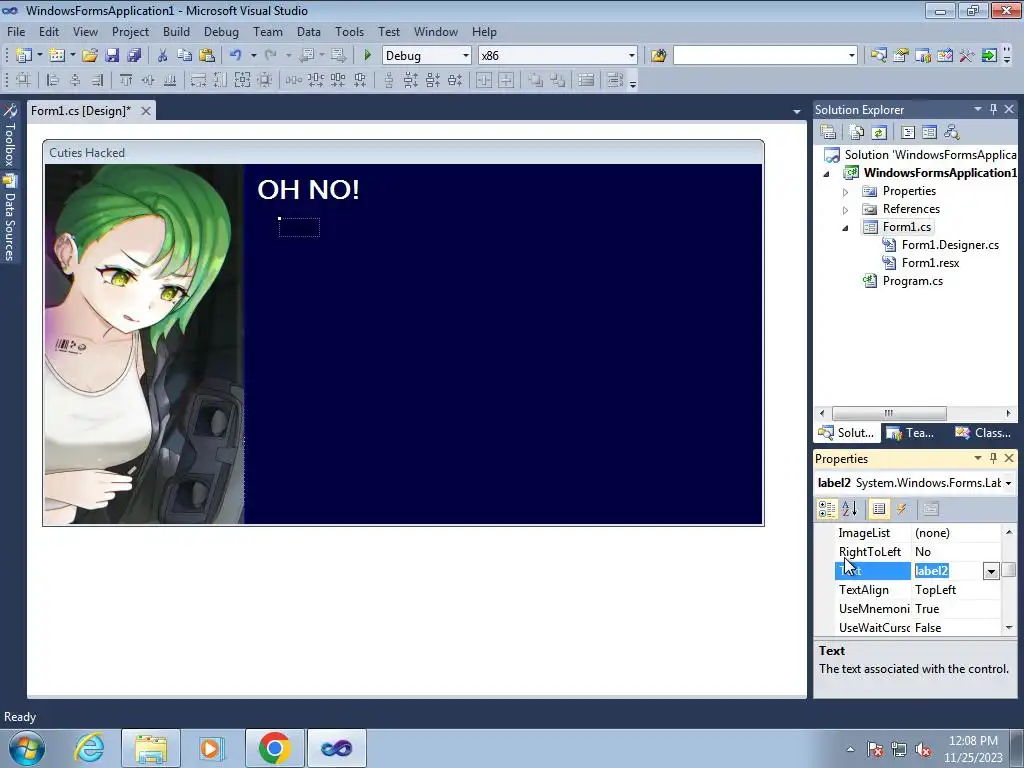
Task: Collapse the Form1.cs node in Solution Explorer
Action: pyautogui.click(x=846, y=228)
